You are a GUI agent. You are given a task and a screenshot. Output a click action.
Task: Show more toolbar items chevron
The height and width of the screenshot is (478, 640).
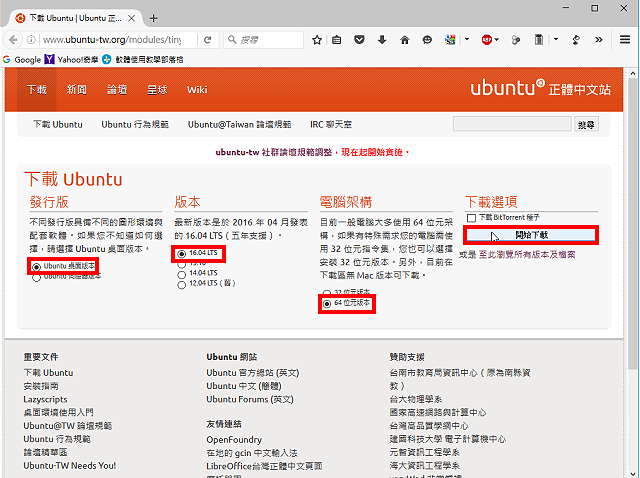(599, 40)
